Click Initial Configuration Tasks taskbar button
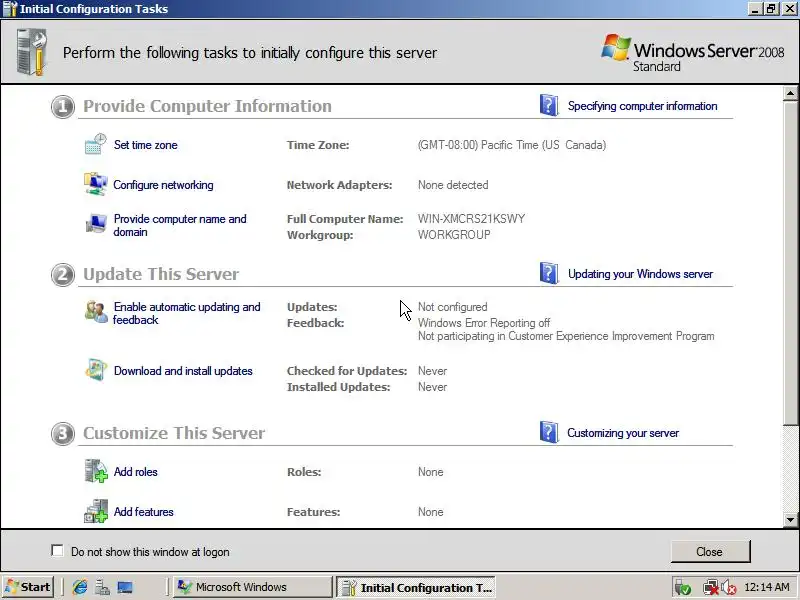Viewport: 800px width, 600px height. pos(416,587)
